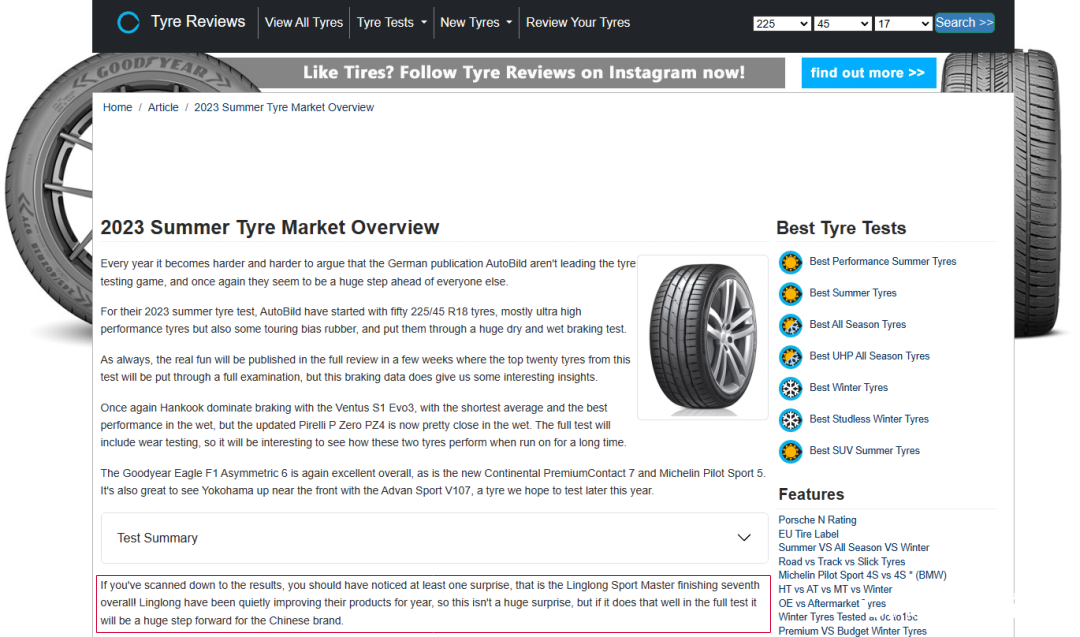Click the sun icon beside Best SUV Summer Tyres

click(x=791, y=452)
